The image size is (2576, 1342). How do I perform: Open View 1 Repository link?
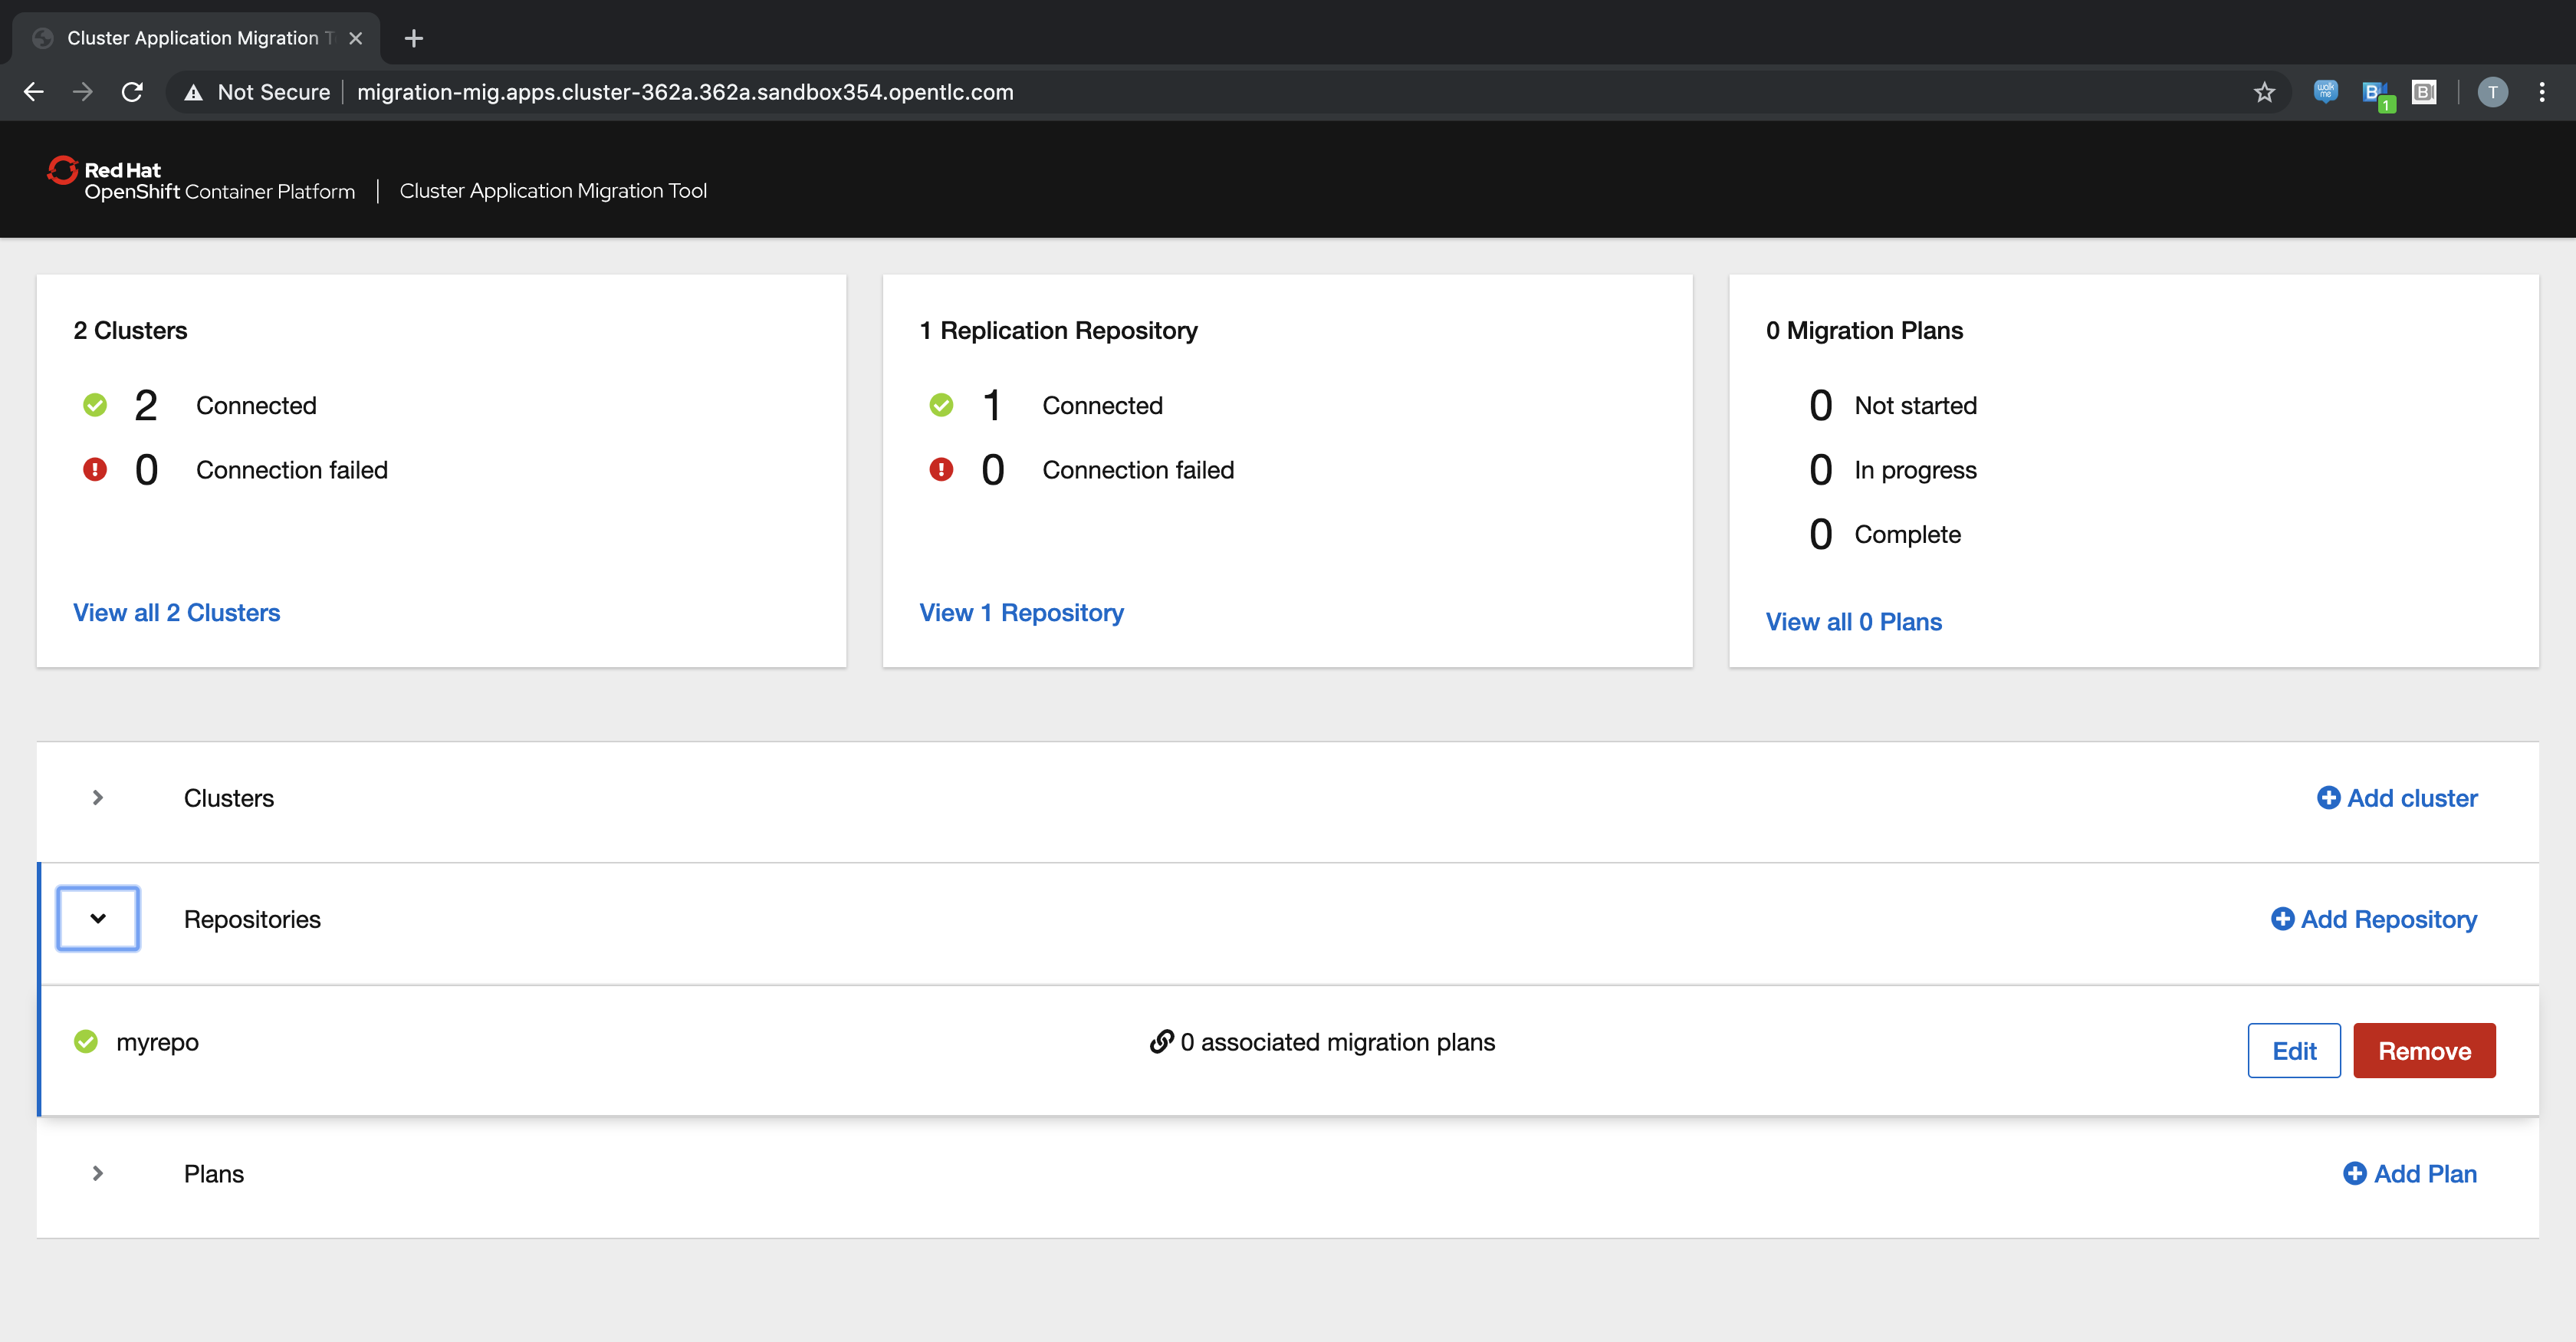click(1021, 613)
